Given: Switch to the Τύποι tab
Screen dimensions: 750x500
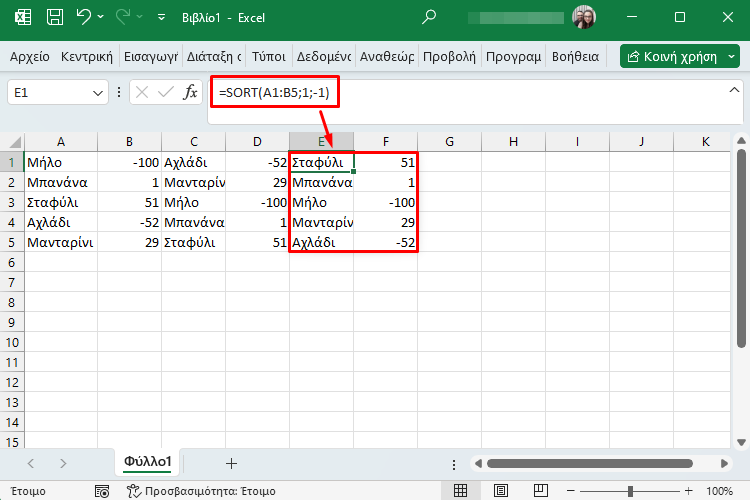Looking at the screenshot, I should [268, 56].
